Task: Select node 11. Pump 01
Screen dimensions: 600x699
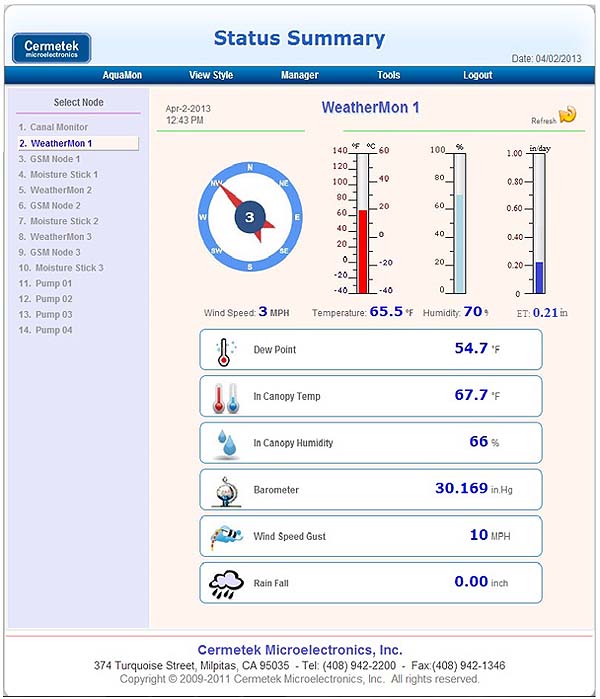Action: click(45, 284)
